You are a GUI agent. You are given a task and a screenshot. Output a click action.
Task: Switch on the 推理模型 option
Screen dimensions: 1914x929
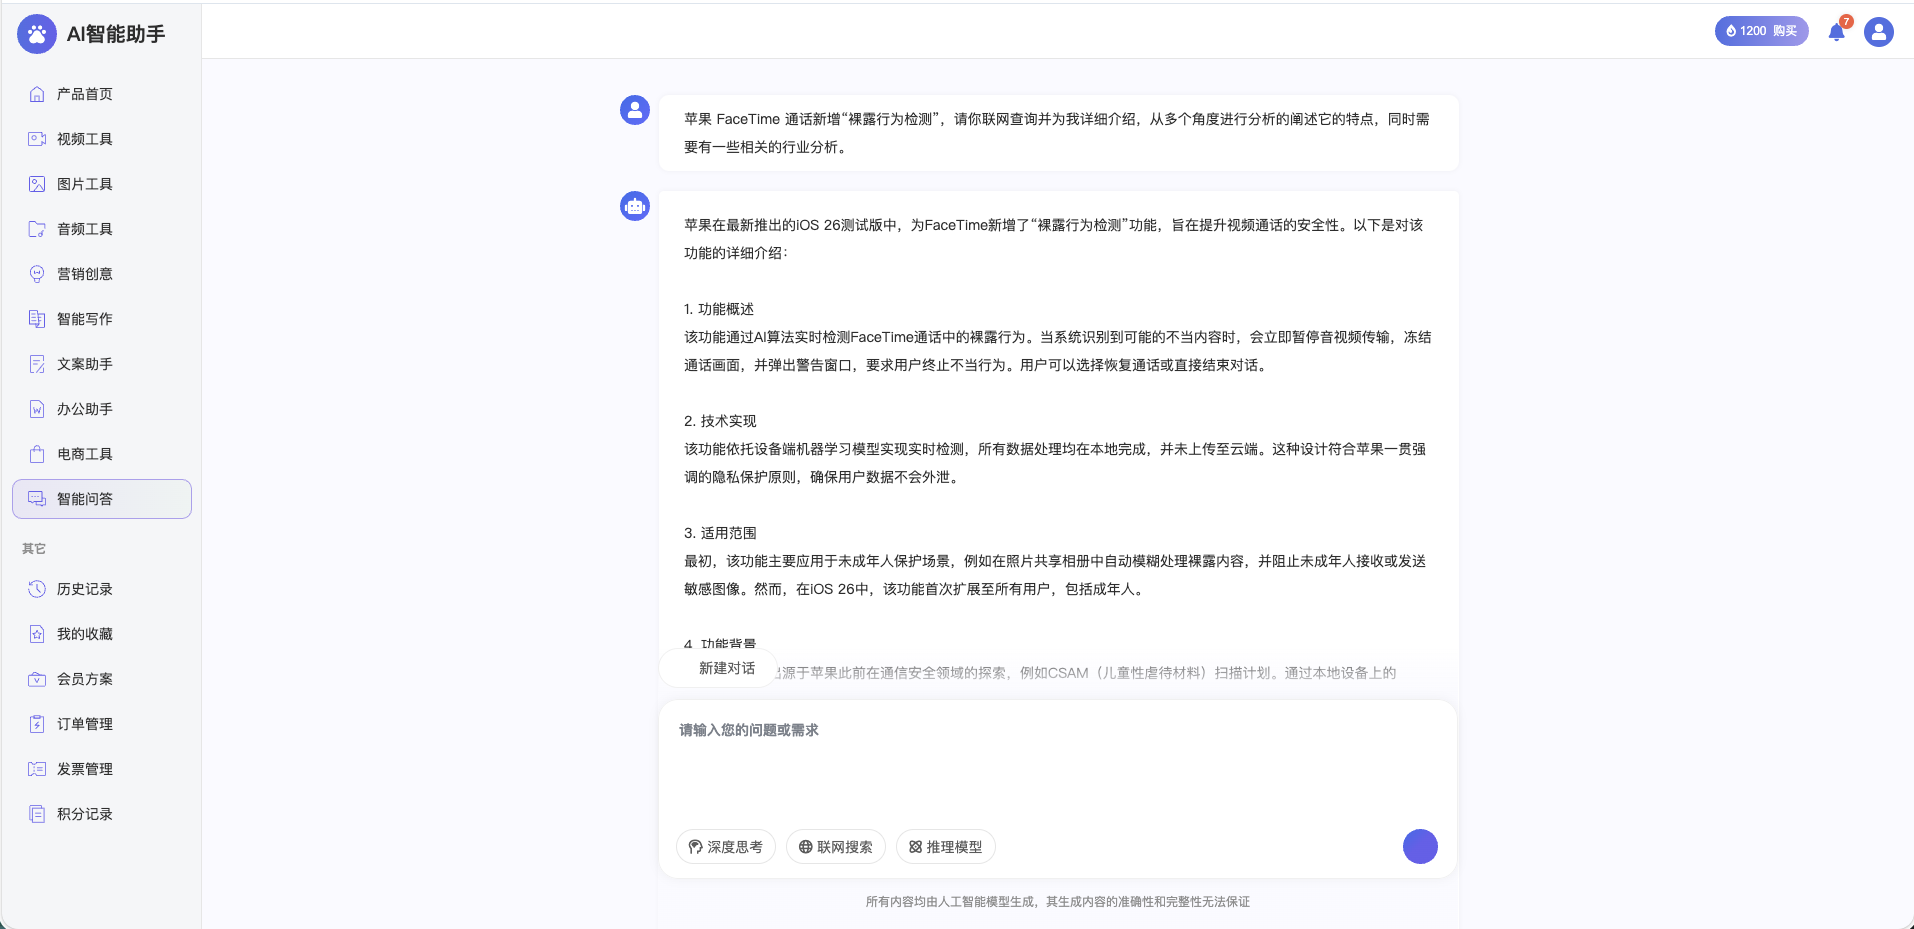948,846
